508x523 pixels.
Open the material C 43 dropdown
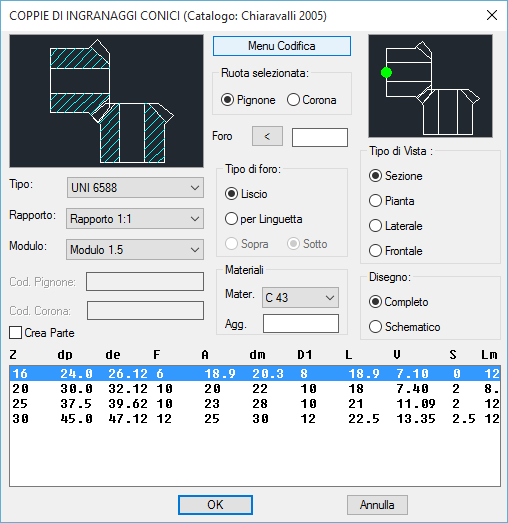(300, 298)
